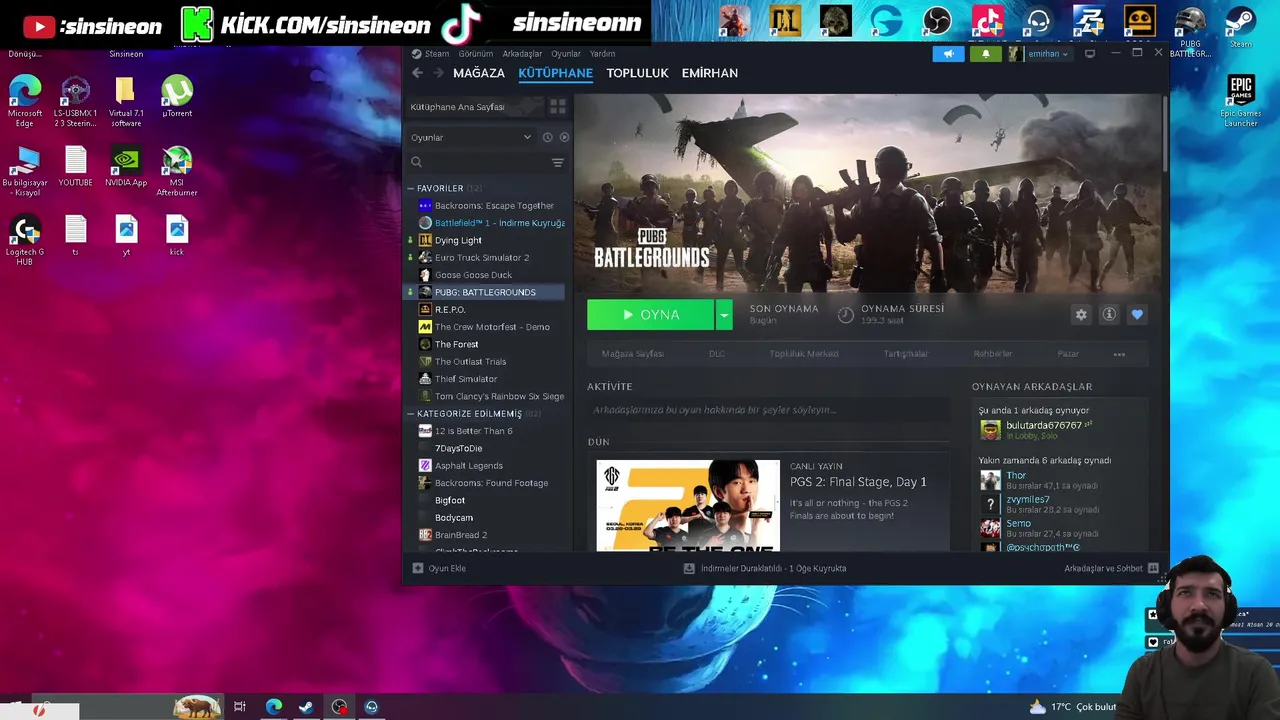The height and width of the screenshot is (720, 1280).
Task: Open the library advanced filter options icon
Action: (558, 162)
